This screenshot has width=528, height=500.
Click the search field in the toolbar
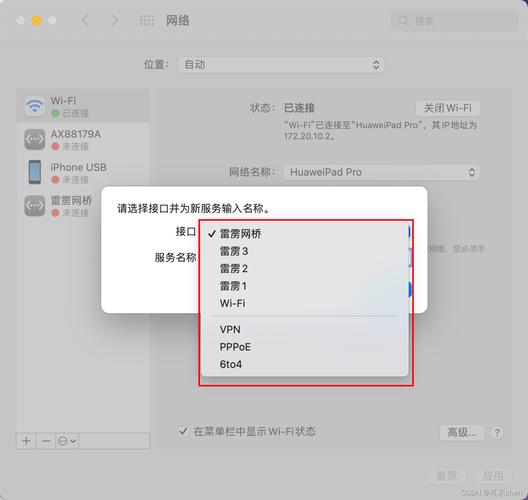[x=454, y=21]
